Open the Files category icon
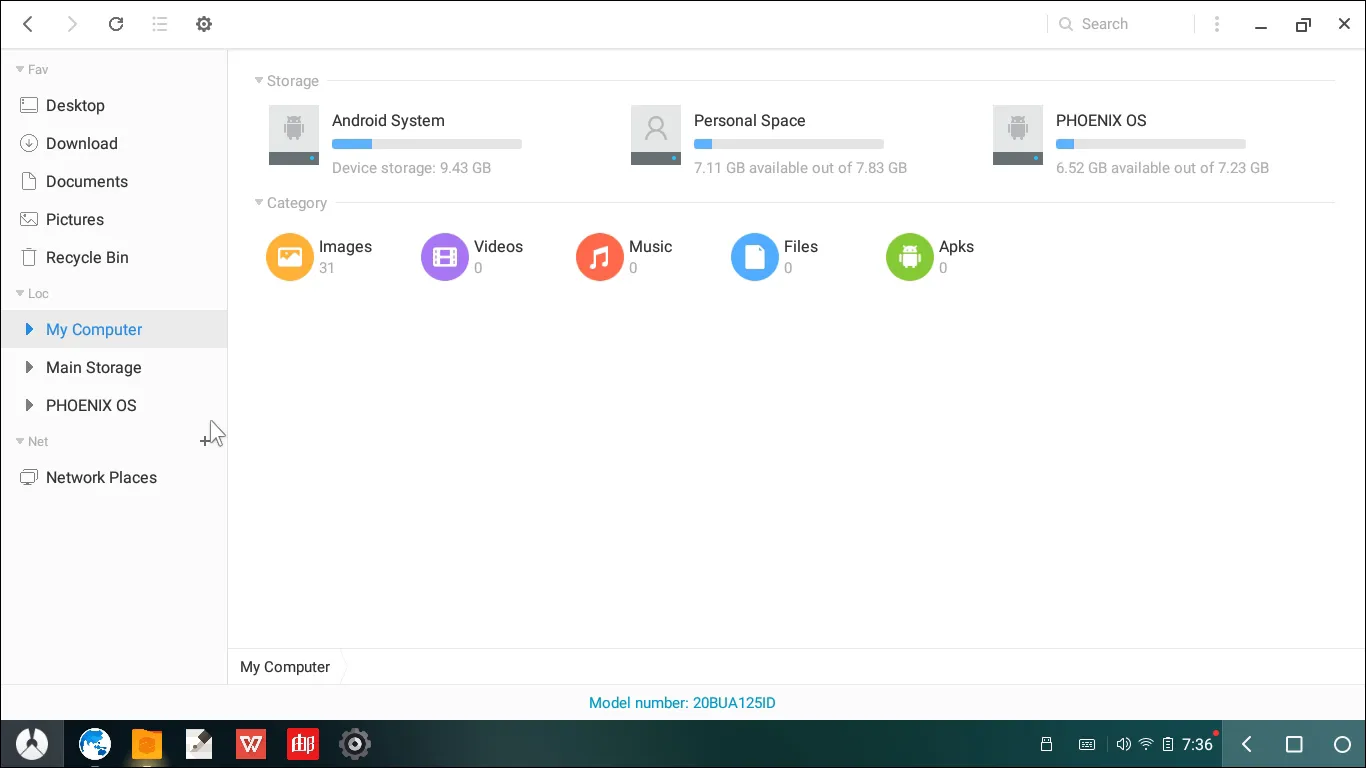 [x=755, y=257]
